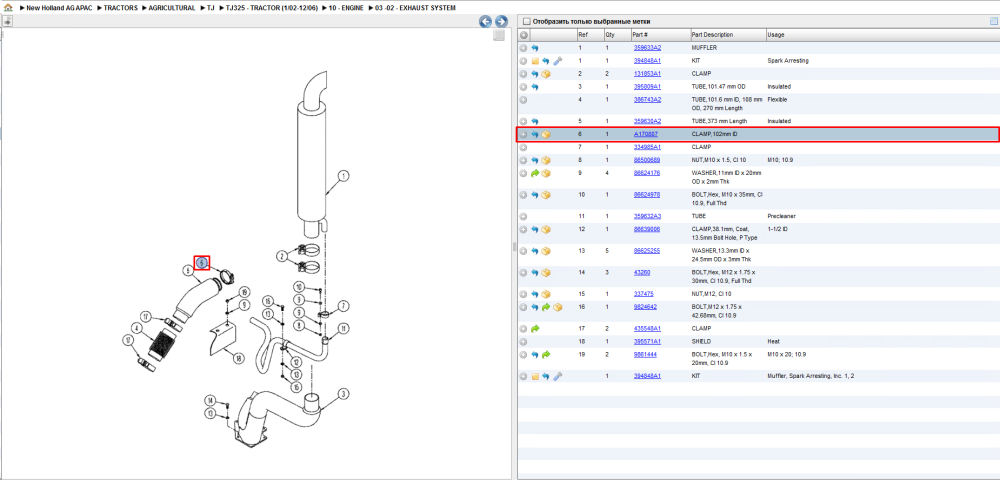The image size is (1000, 480).
Task: Click the blue arrow on the BOLT M10 x 35mm row
Action: [534, 195]
